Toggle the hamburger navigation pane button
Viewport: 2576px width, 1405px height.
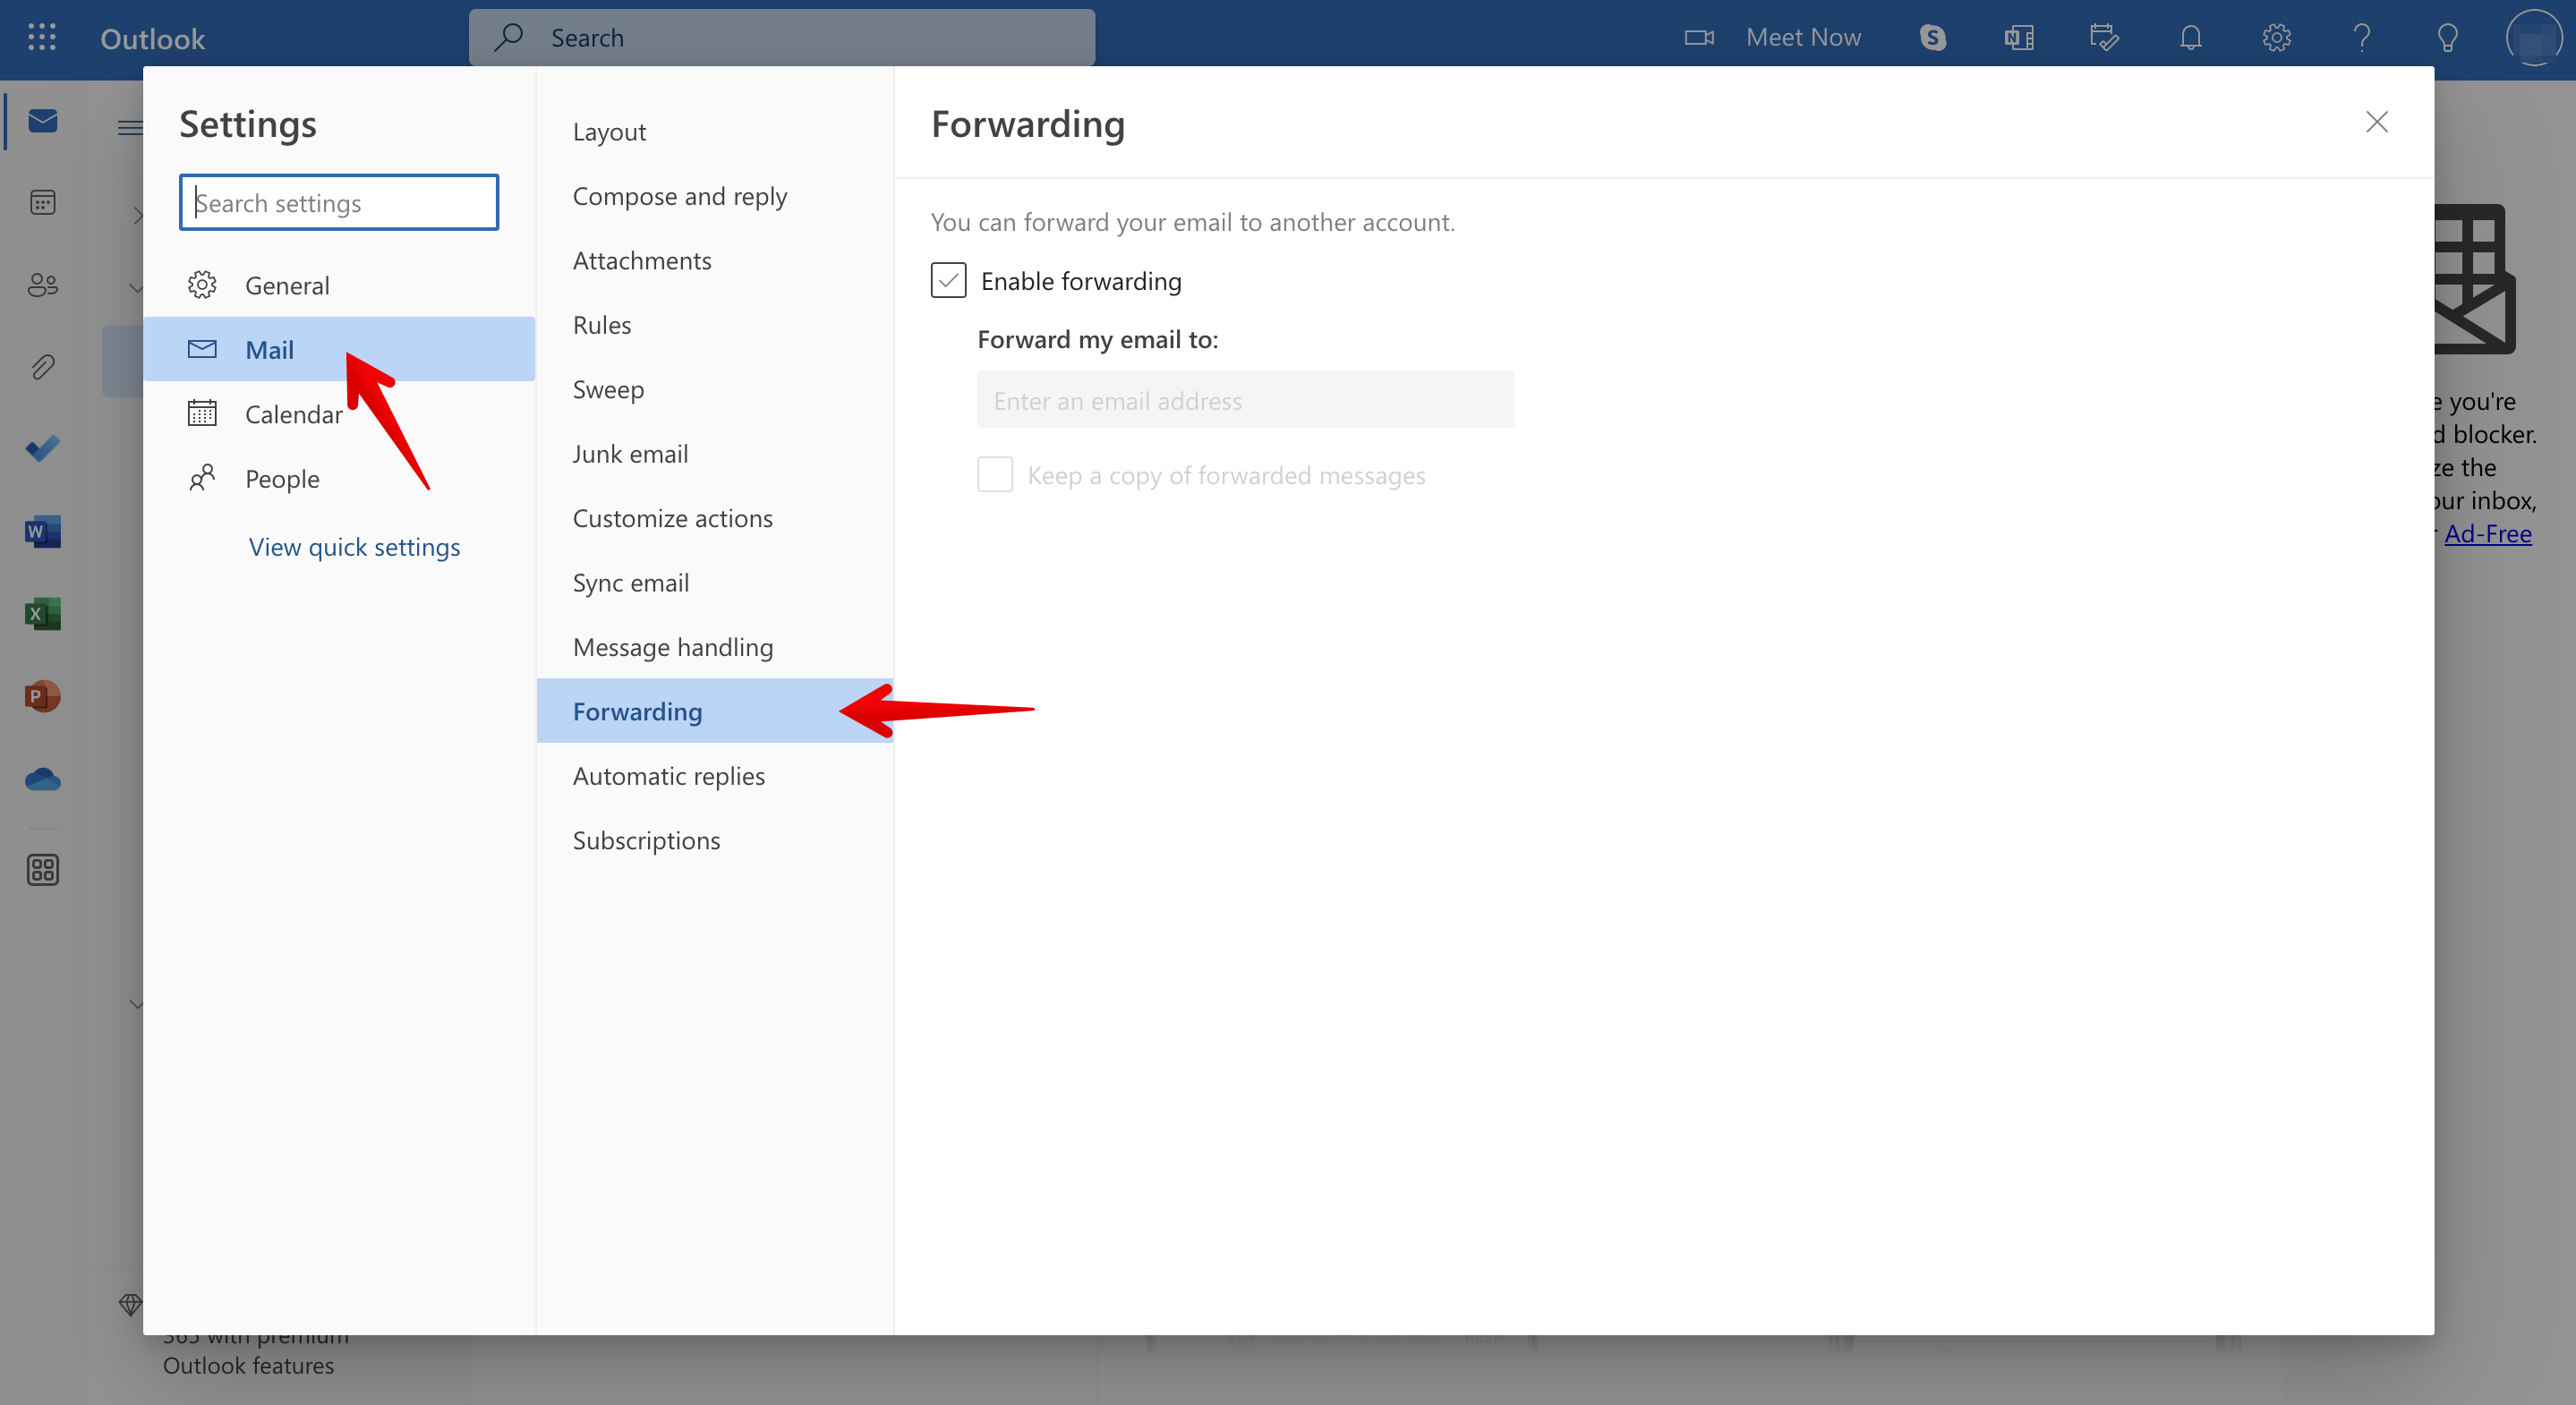click(x=129, y=127)
